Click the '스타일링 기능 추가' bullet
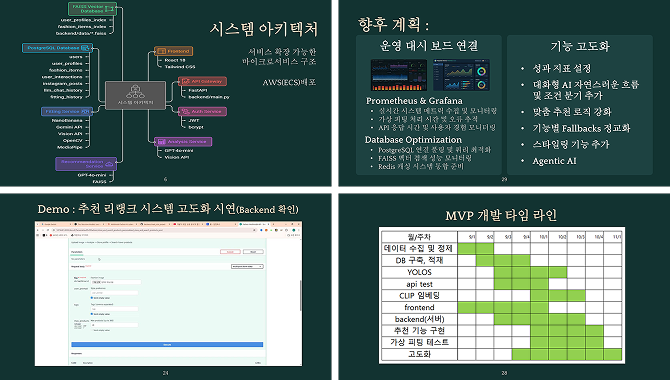 (570, 144)
